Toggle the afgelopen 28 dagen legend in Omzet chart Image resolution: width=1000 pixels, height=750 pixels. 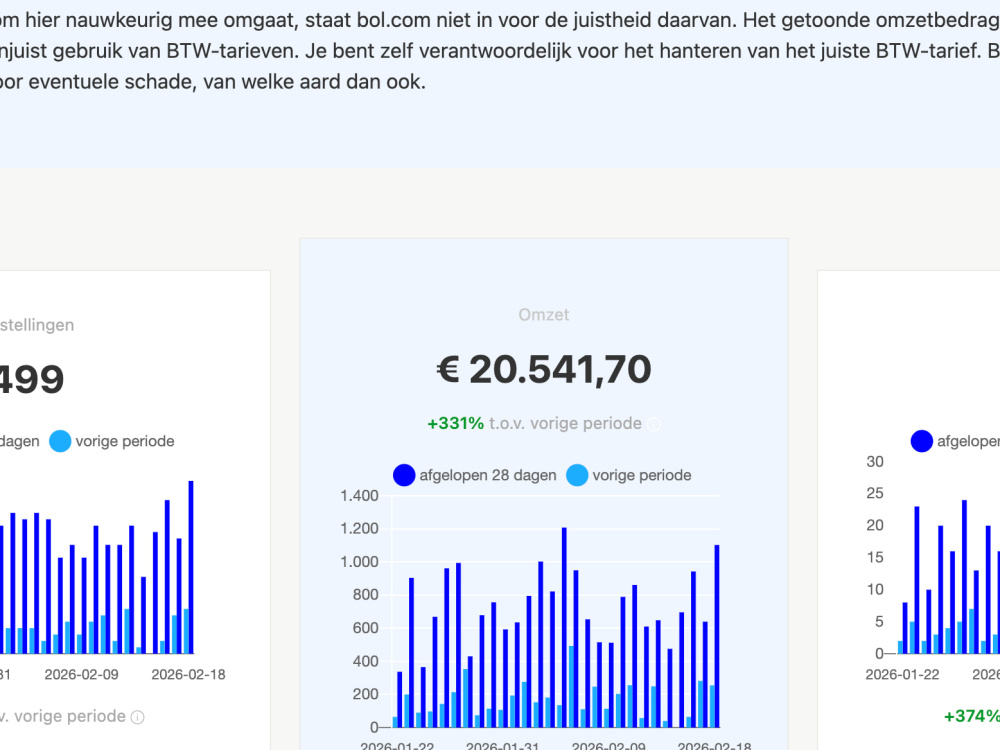click(474, 475)
